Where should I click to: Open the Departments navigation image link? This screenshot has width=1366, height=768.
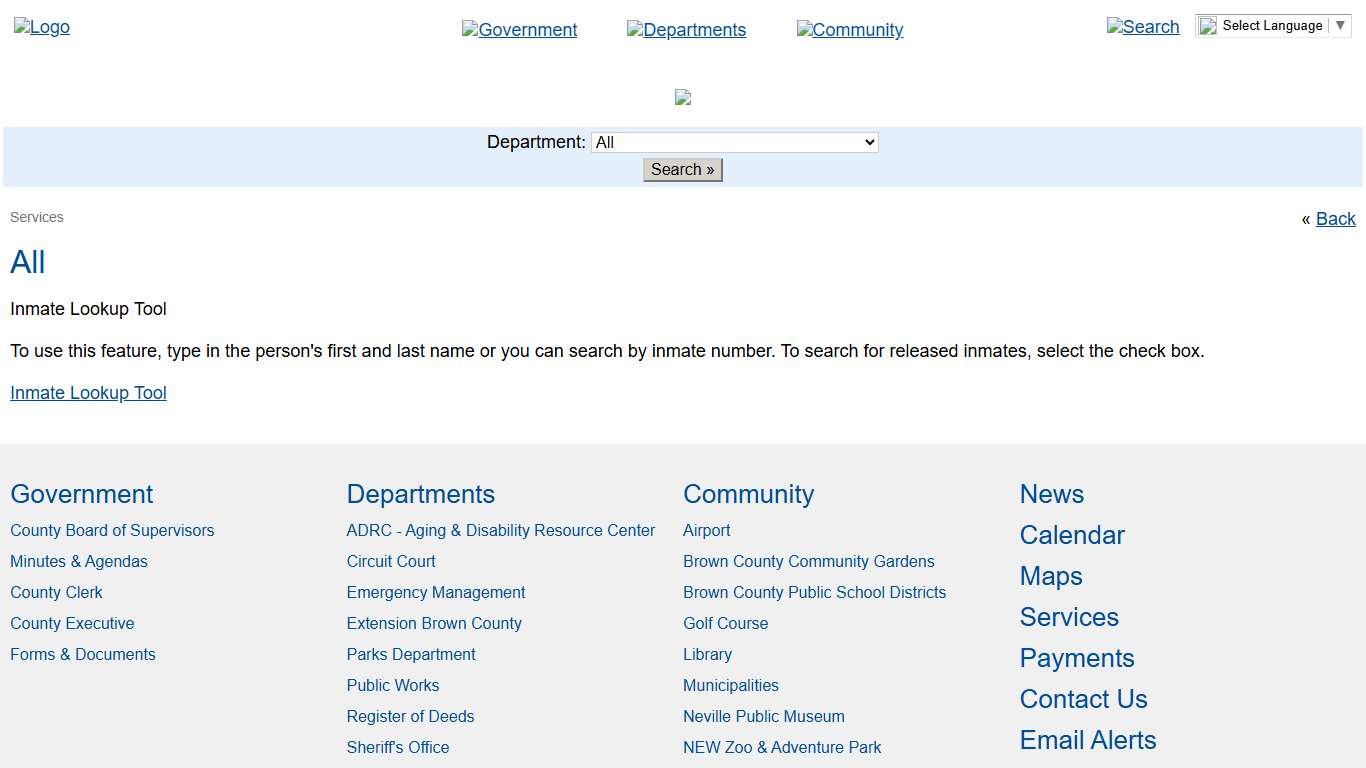[x=686, y=30]
